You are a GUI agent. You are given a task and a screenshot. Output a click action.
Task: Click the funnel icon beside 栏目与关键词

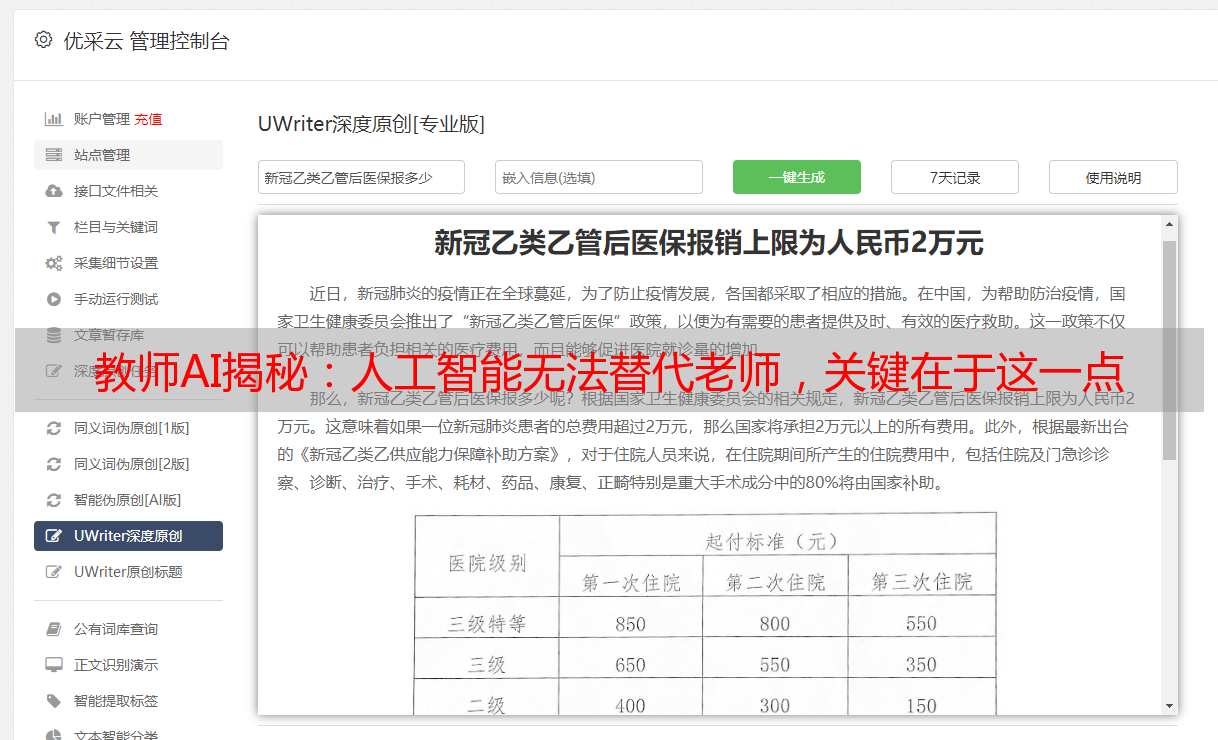54,227
